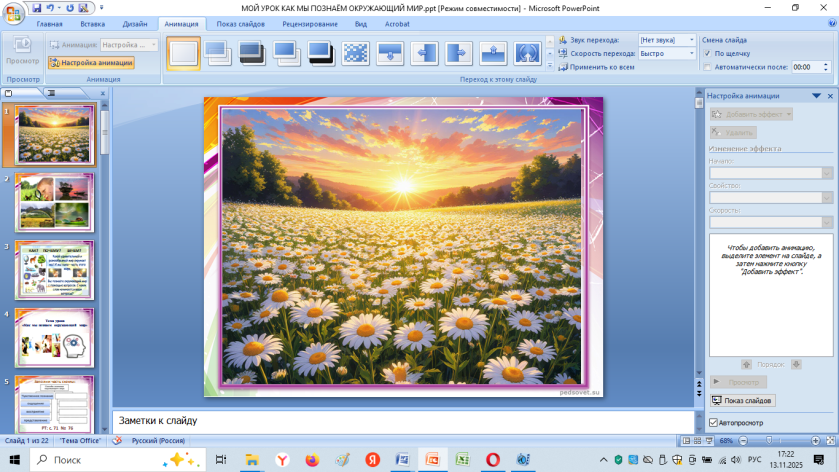Uncheck the 'Автопросмотр' checkbox

714,423
